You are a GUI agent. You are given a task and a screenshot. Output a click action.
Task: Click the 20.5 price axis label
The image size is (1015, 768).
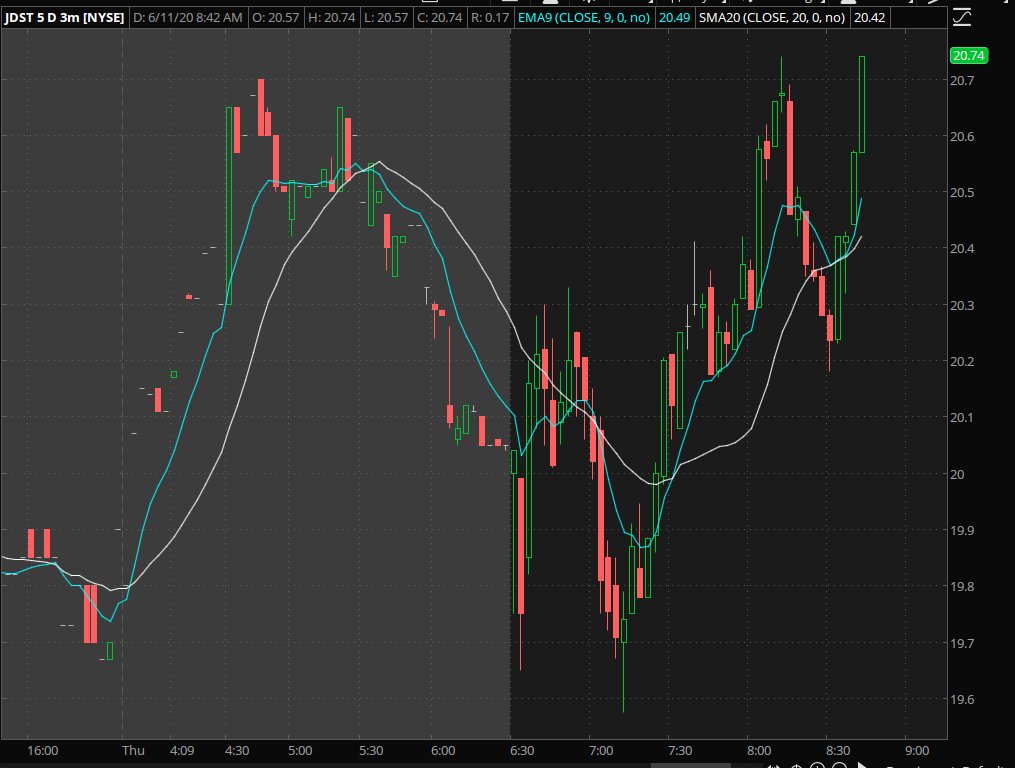pyautogui.click(x=962, y=192)
